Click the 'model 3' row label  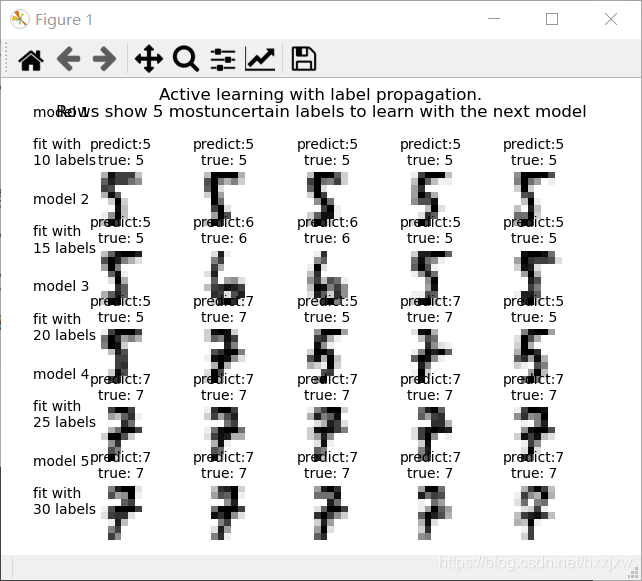tap(61, 286)
